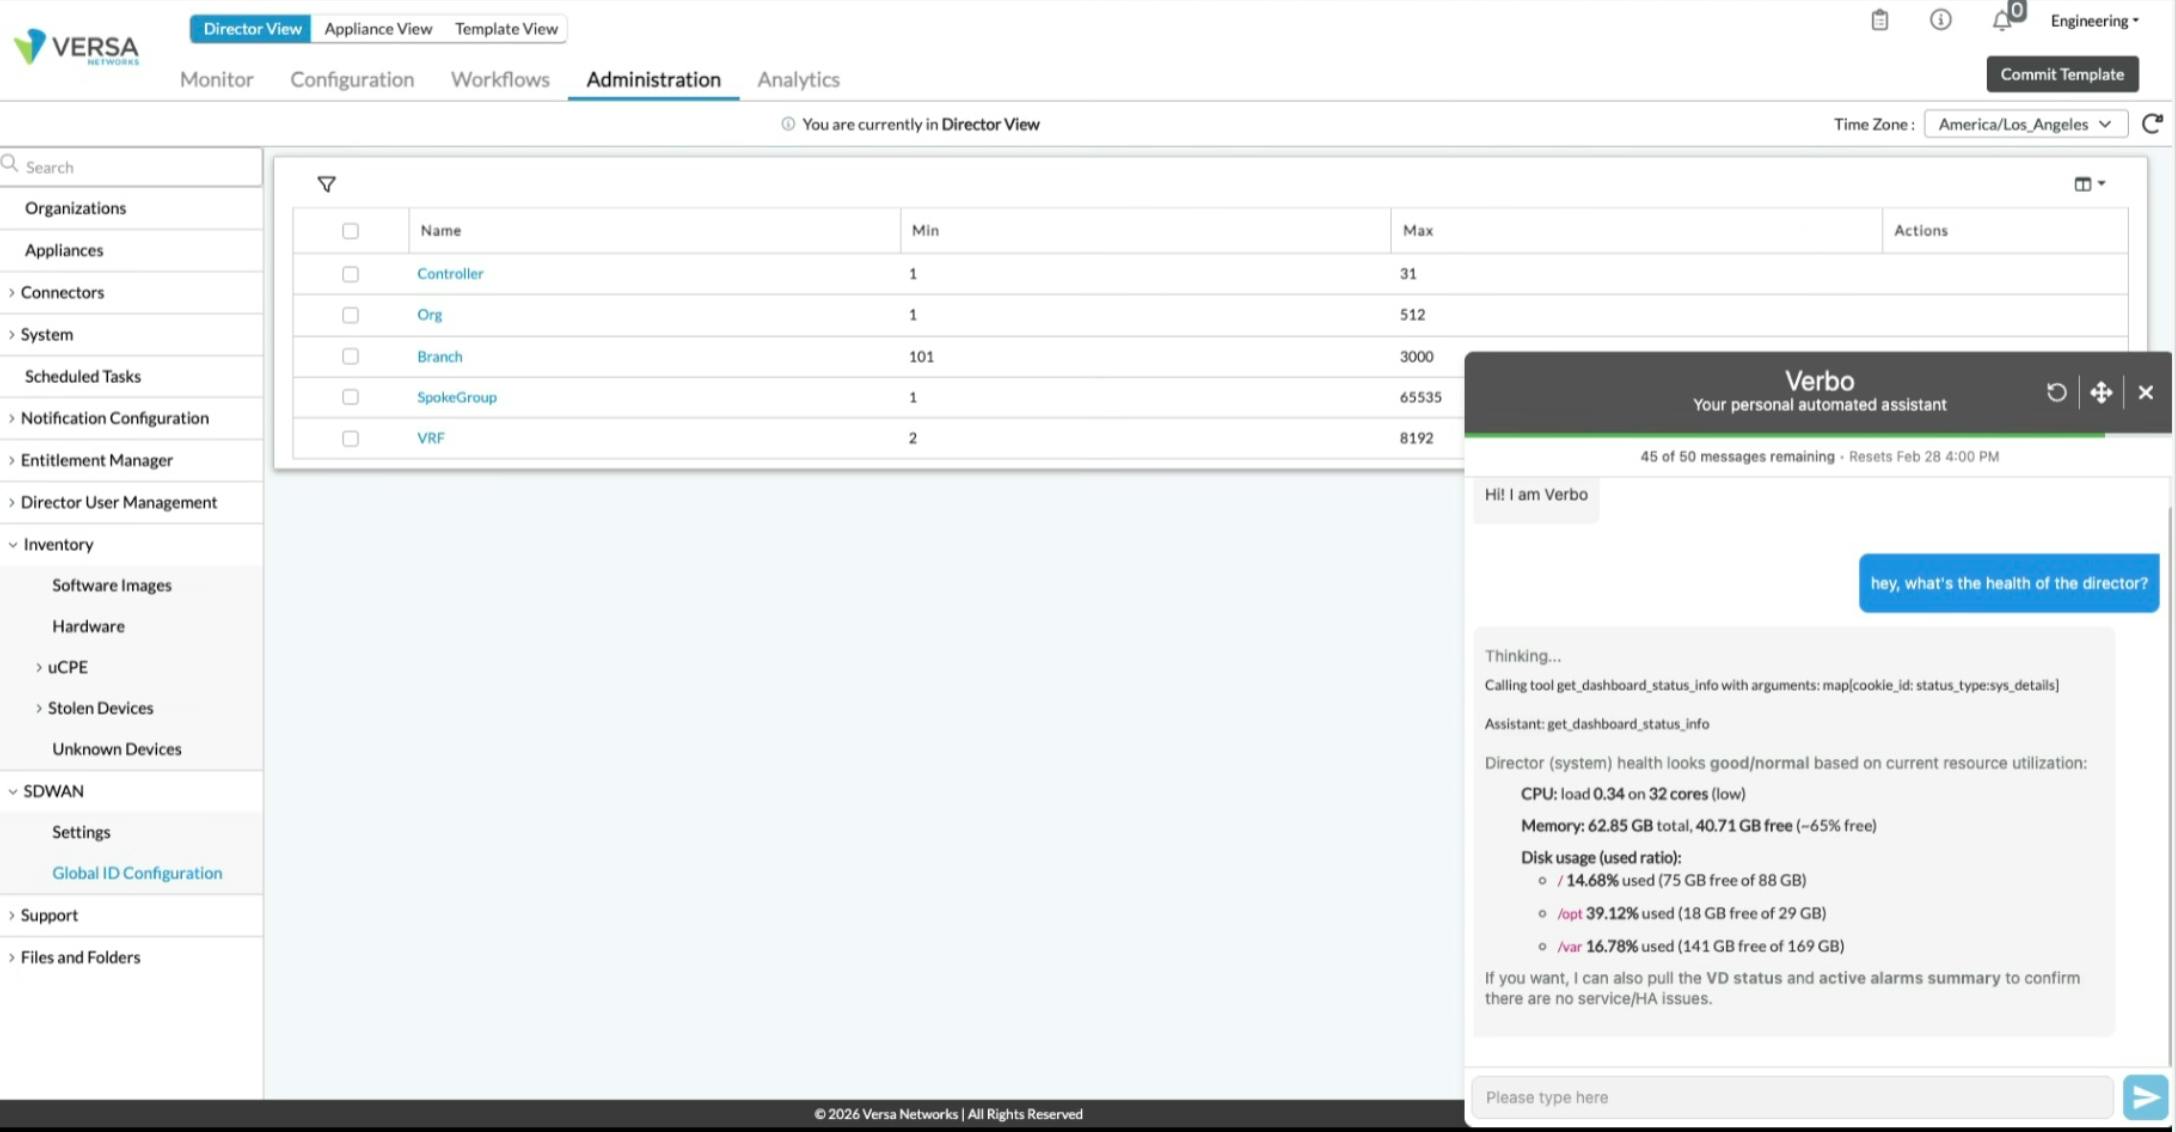Open the notifications bell
Screen dimensions: 2176x1132
pos(2001,20)
